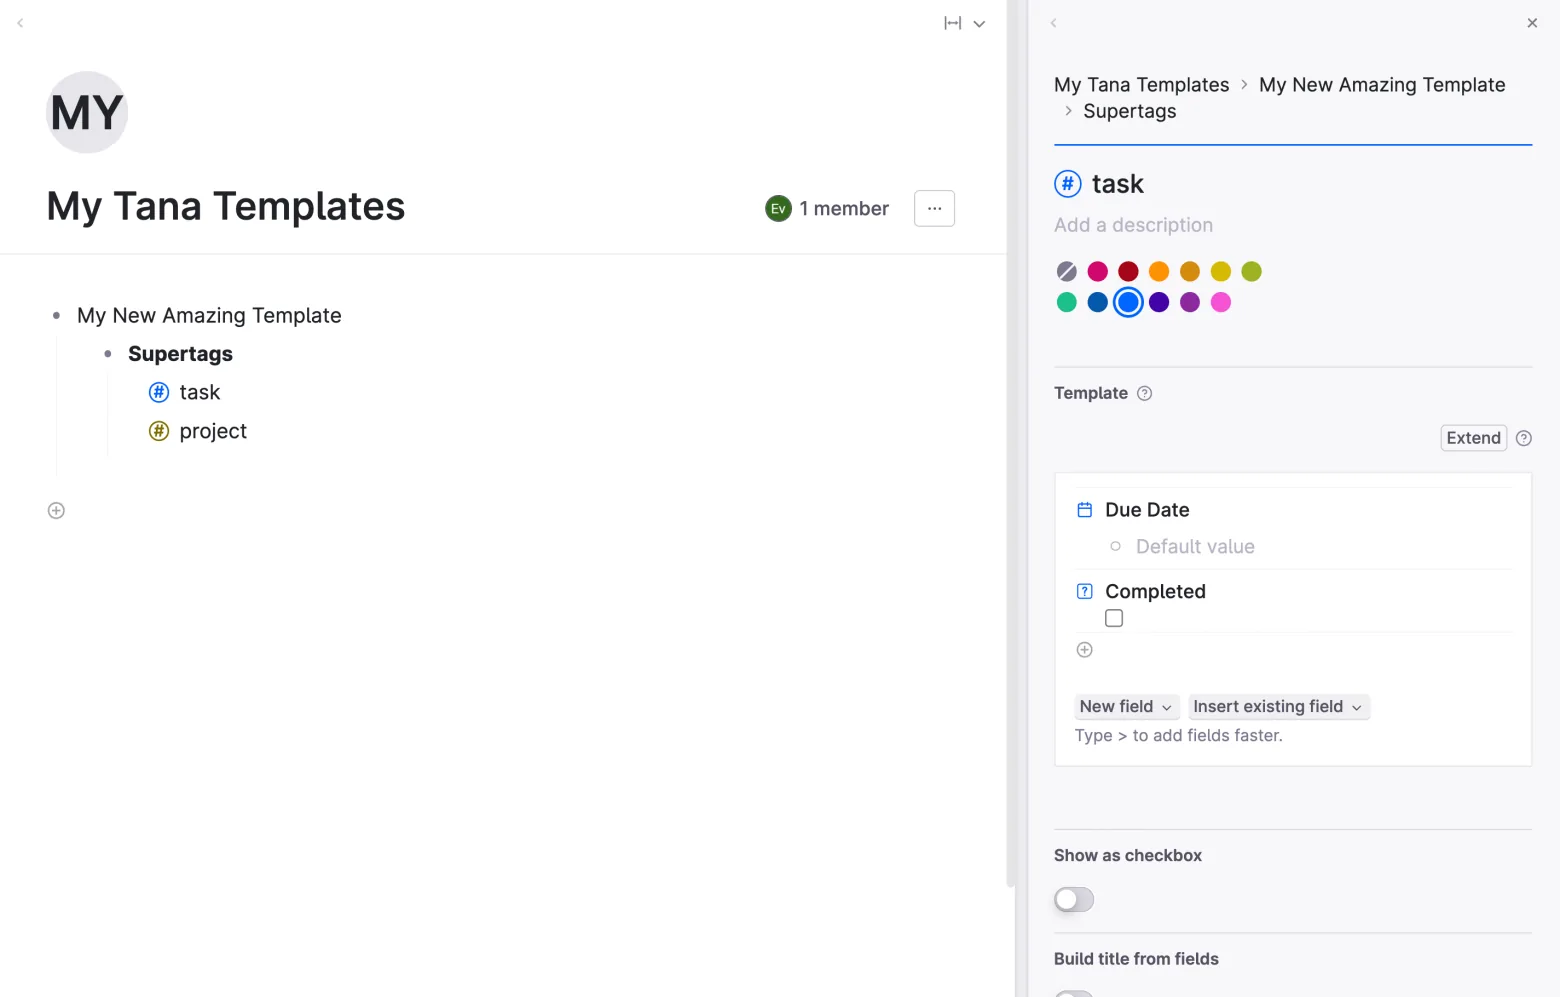The width and height of the screenshot is (1560, 997).
Task: Click the EV member avatar
Action: pyautogui.click(x=778, y=208)
